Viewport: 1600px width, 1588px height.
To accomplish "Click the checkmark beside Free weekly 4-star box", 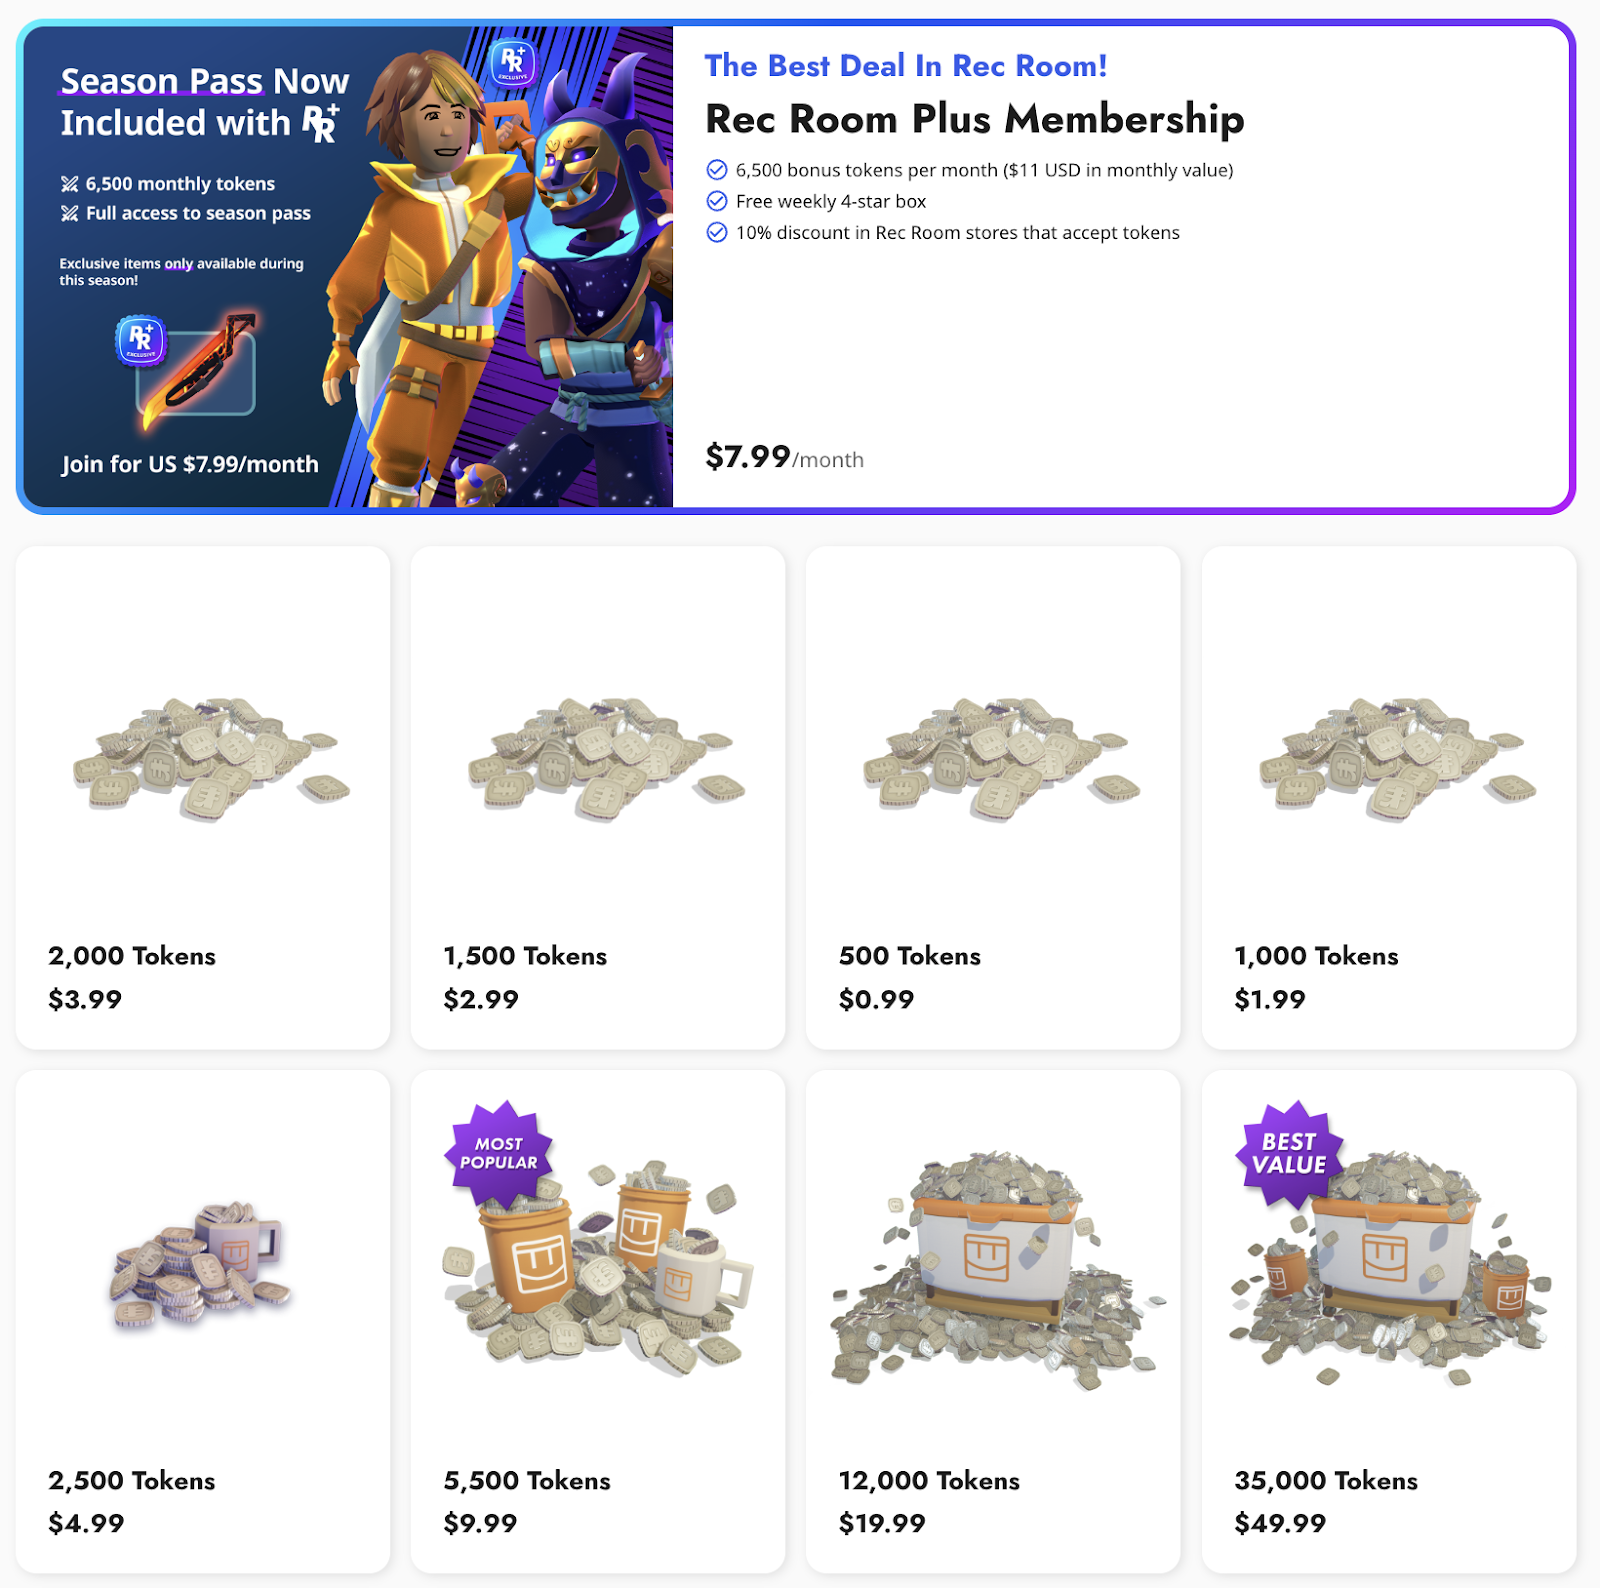I will (x=717, y=201).
